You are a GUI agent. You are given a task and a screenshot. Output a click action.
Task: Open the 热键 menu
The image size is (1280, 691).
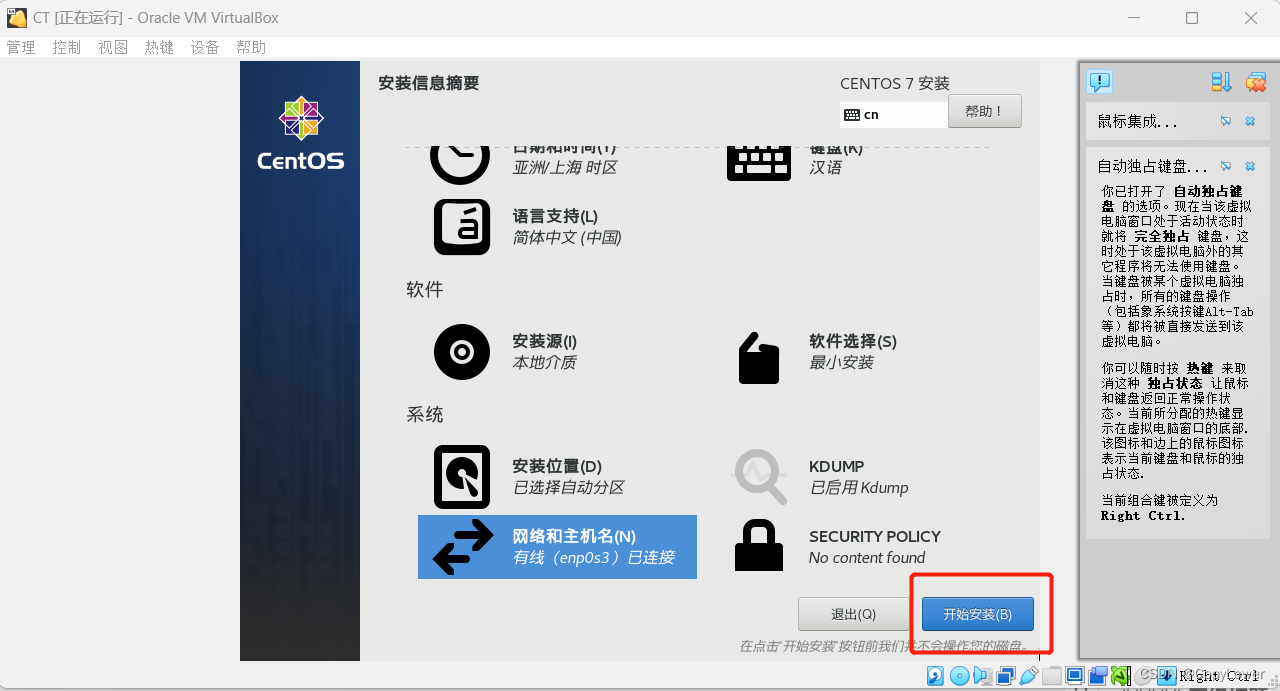159,47
